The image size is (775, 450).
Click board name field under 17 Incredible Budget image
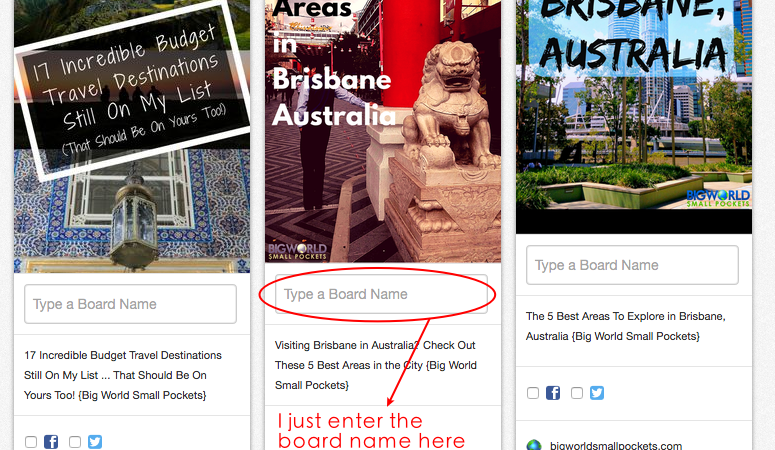click(130, 304)
